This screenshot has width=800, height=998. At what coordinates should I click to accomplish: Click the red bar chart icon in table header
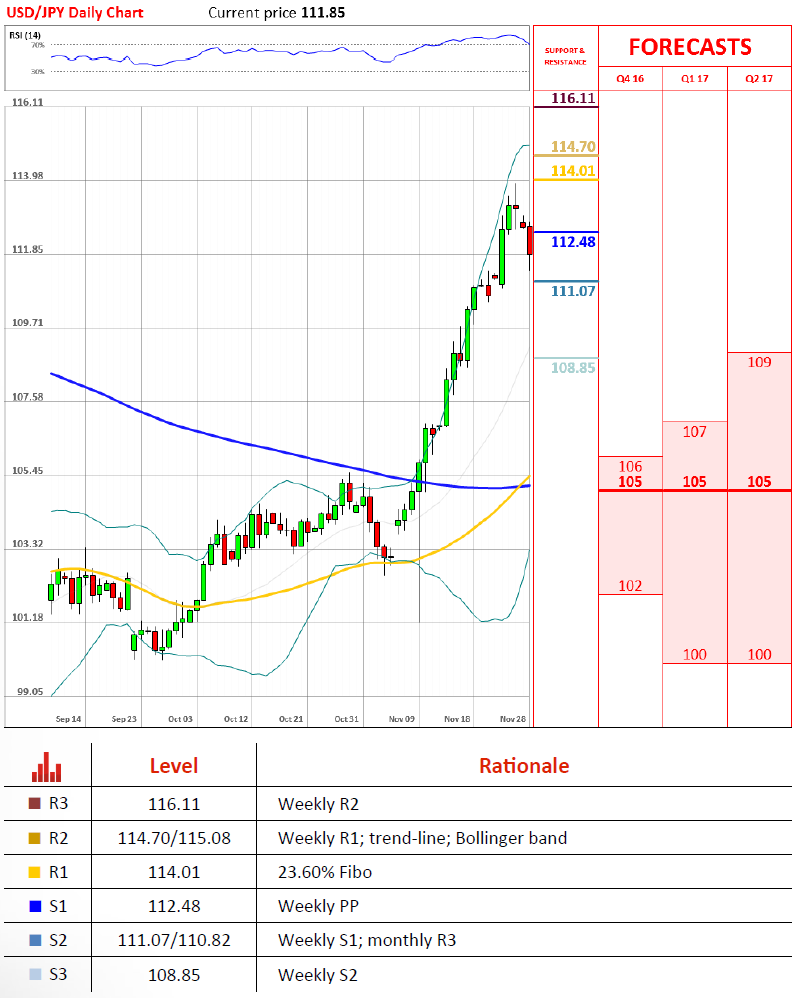coord(46,766)
